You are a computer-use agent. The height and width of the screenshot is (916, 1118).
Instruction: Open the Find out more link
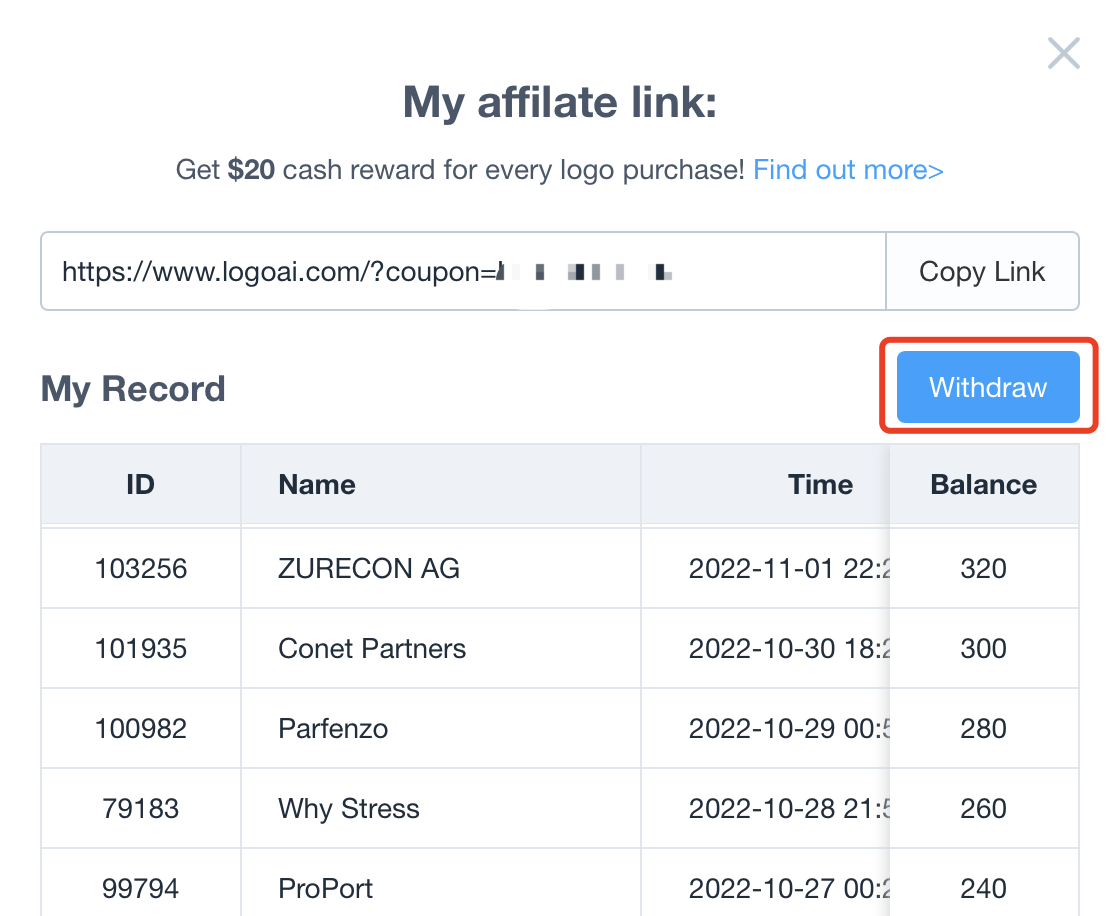848,170
